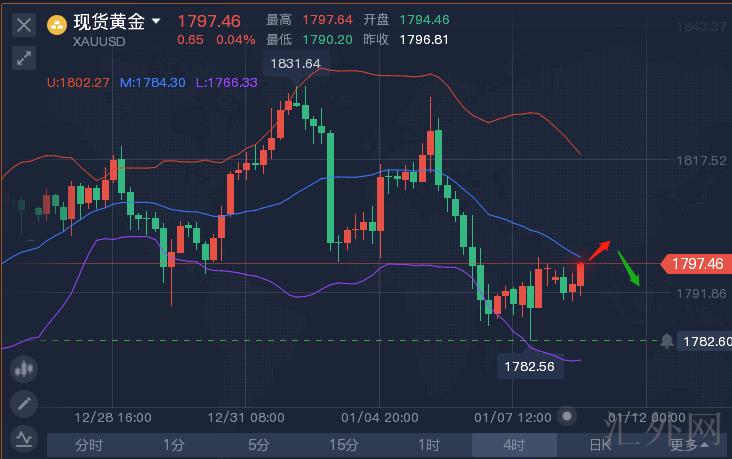The height and width of the screenshot is (459, 732).
Task: Click the 1797.46 current price tag
Action: tap(697, 264)
